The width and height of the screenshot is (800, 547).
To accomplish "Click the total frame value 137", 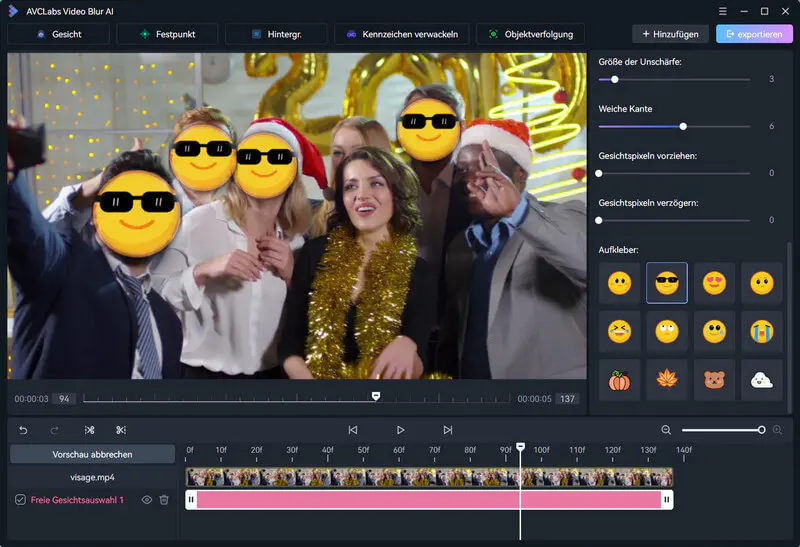I will point(567,399).
